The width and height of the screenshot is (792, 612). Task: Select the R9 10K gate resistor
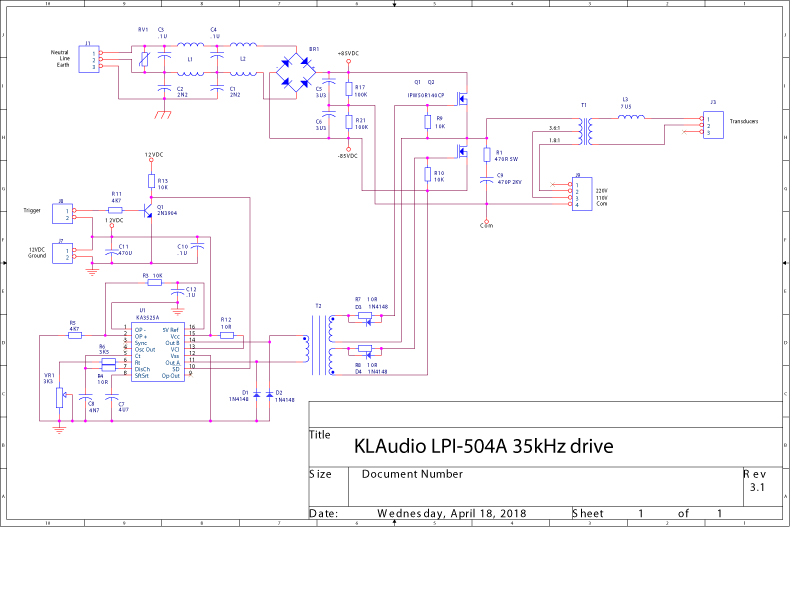427,122
